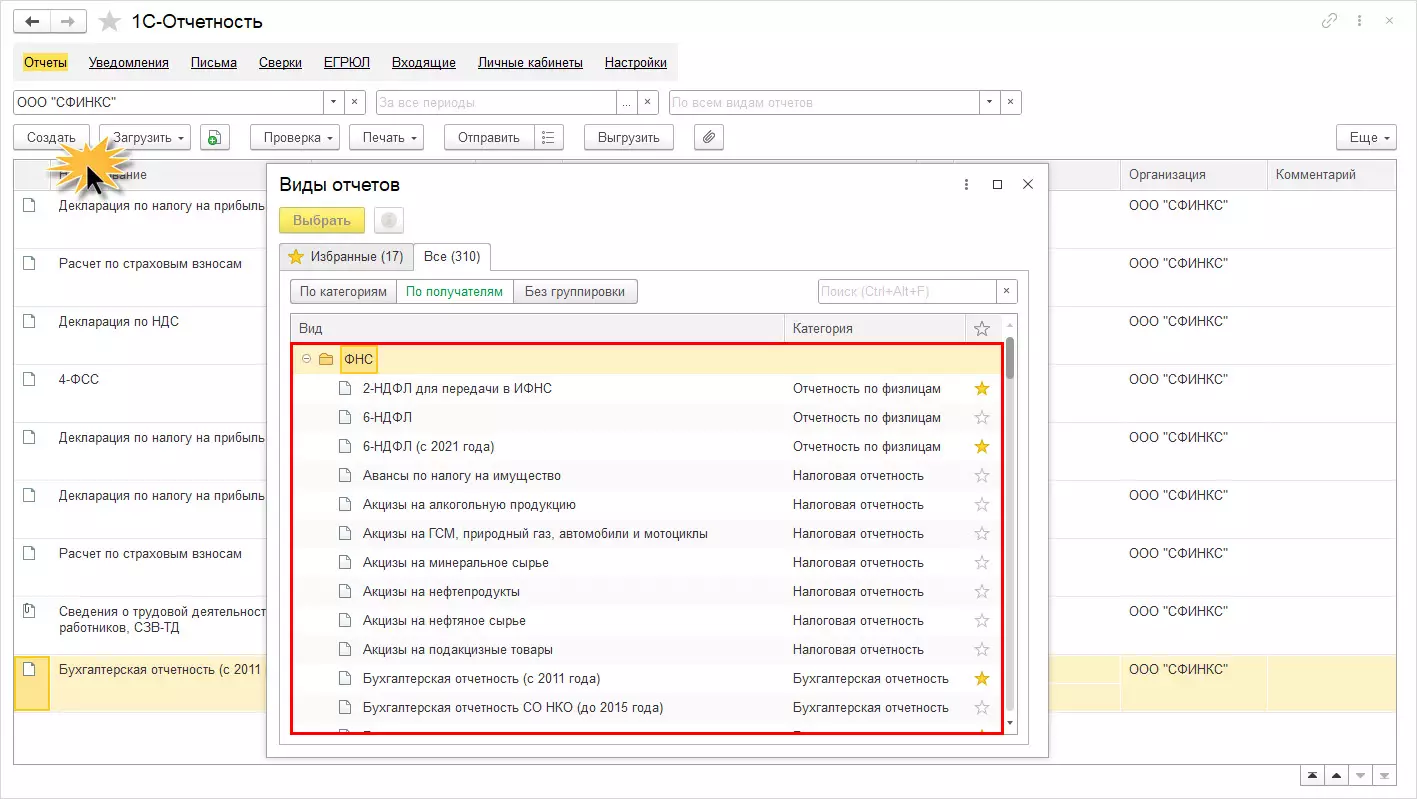The height and width of the screenshot is (799, 1417).
Task: Click the document icon of the 4-ФСС row
Action: [29, 379]
